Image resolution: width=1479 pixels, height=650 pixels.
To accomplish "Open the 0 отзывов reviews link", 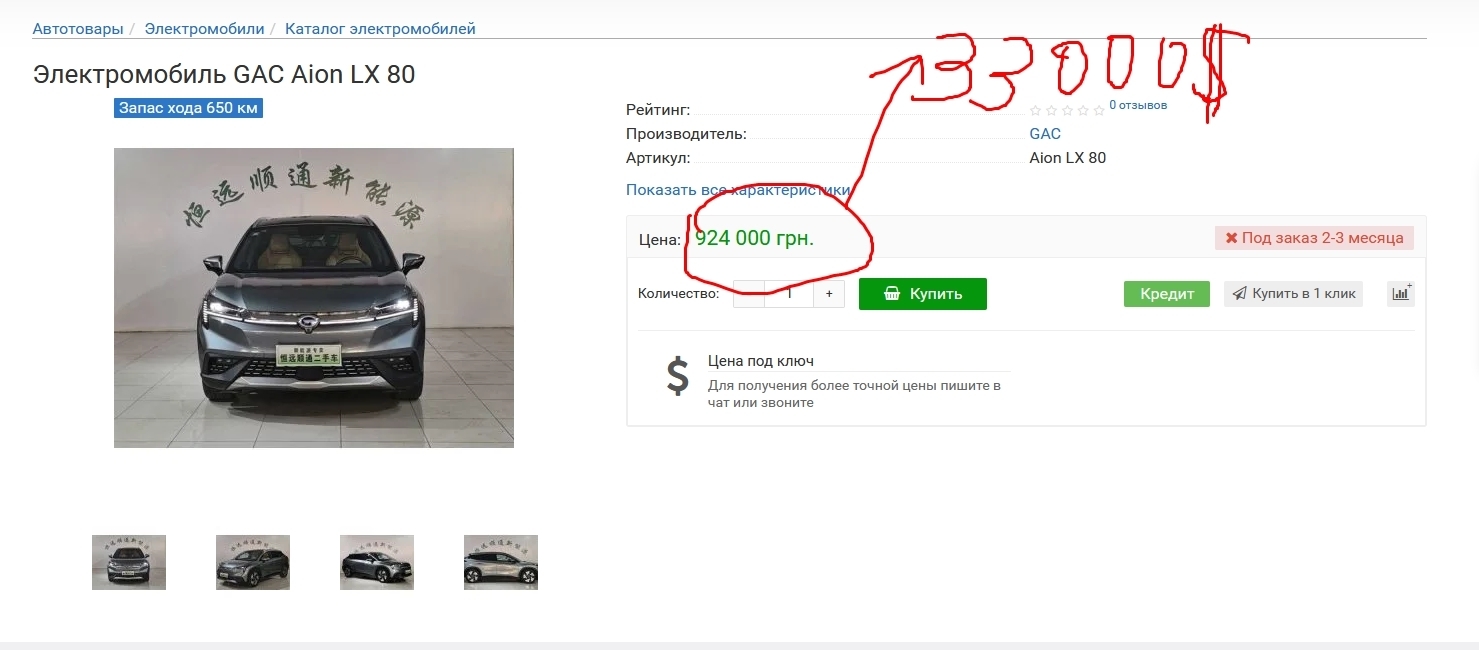I will click(x=1138, y=105).
